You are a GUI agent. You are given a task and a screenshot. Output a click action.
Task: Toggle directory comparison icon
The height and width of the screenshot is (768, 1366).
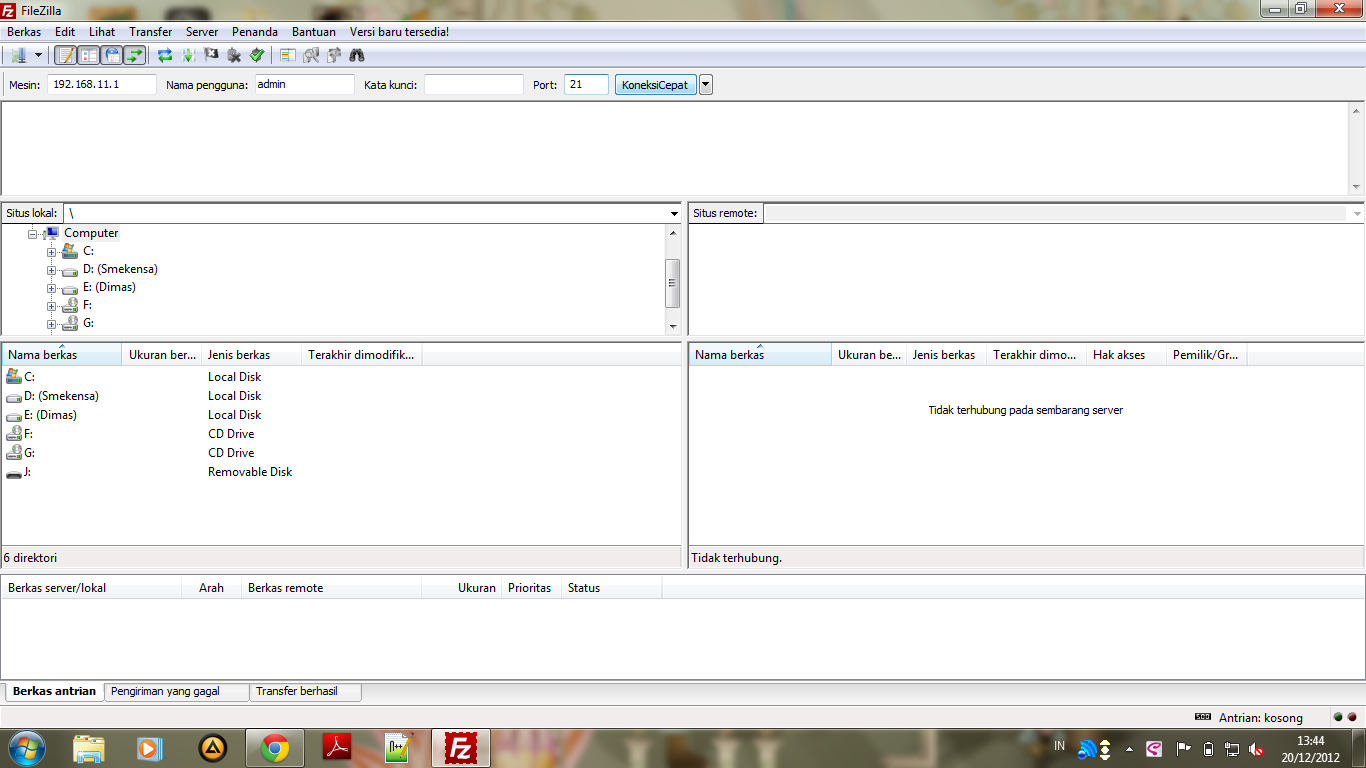(x=311, y=55)
